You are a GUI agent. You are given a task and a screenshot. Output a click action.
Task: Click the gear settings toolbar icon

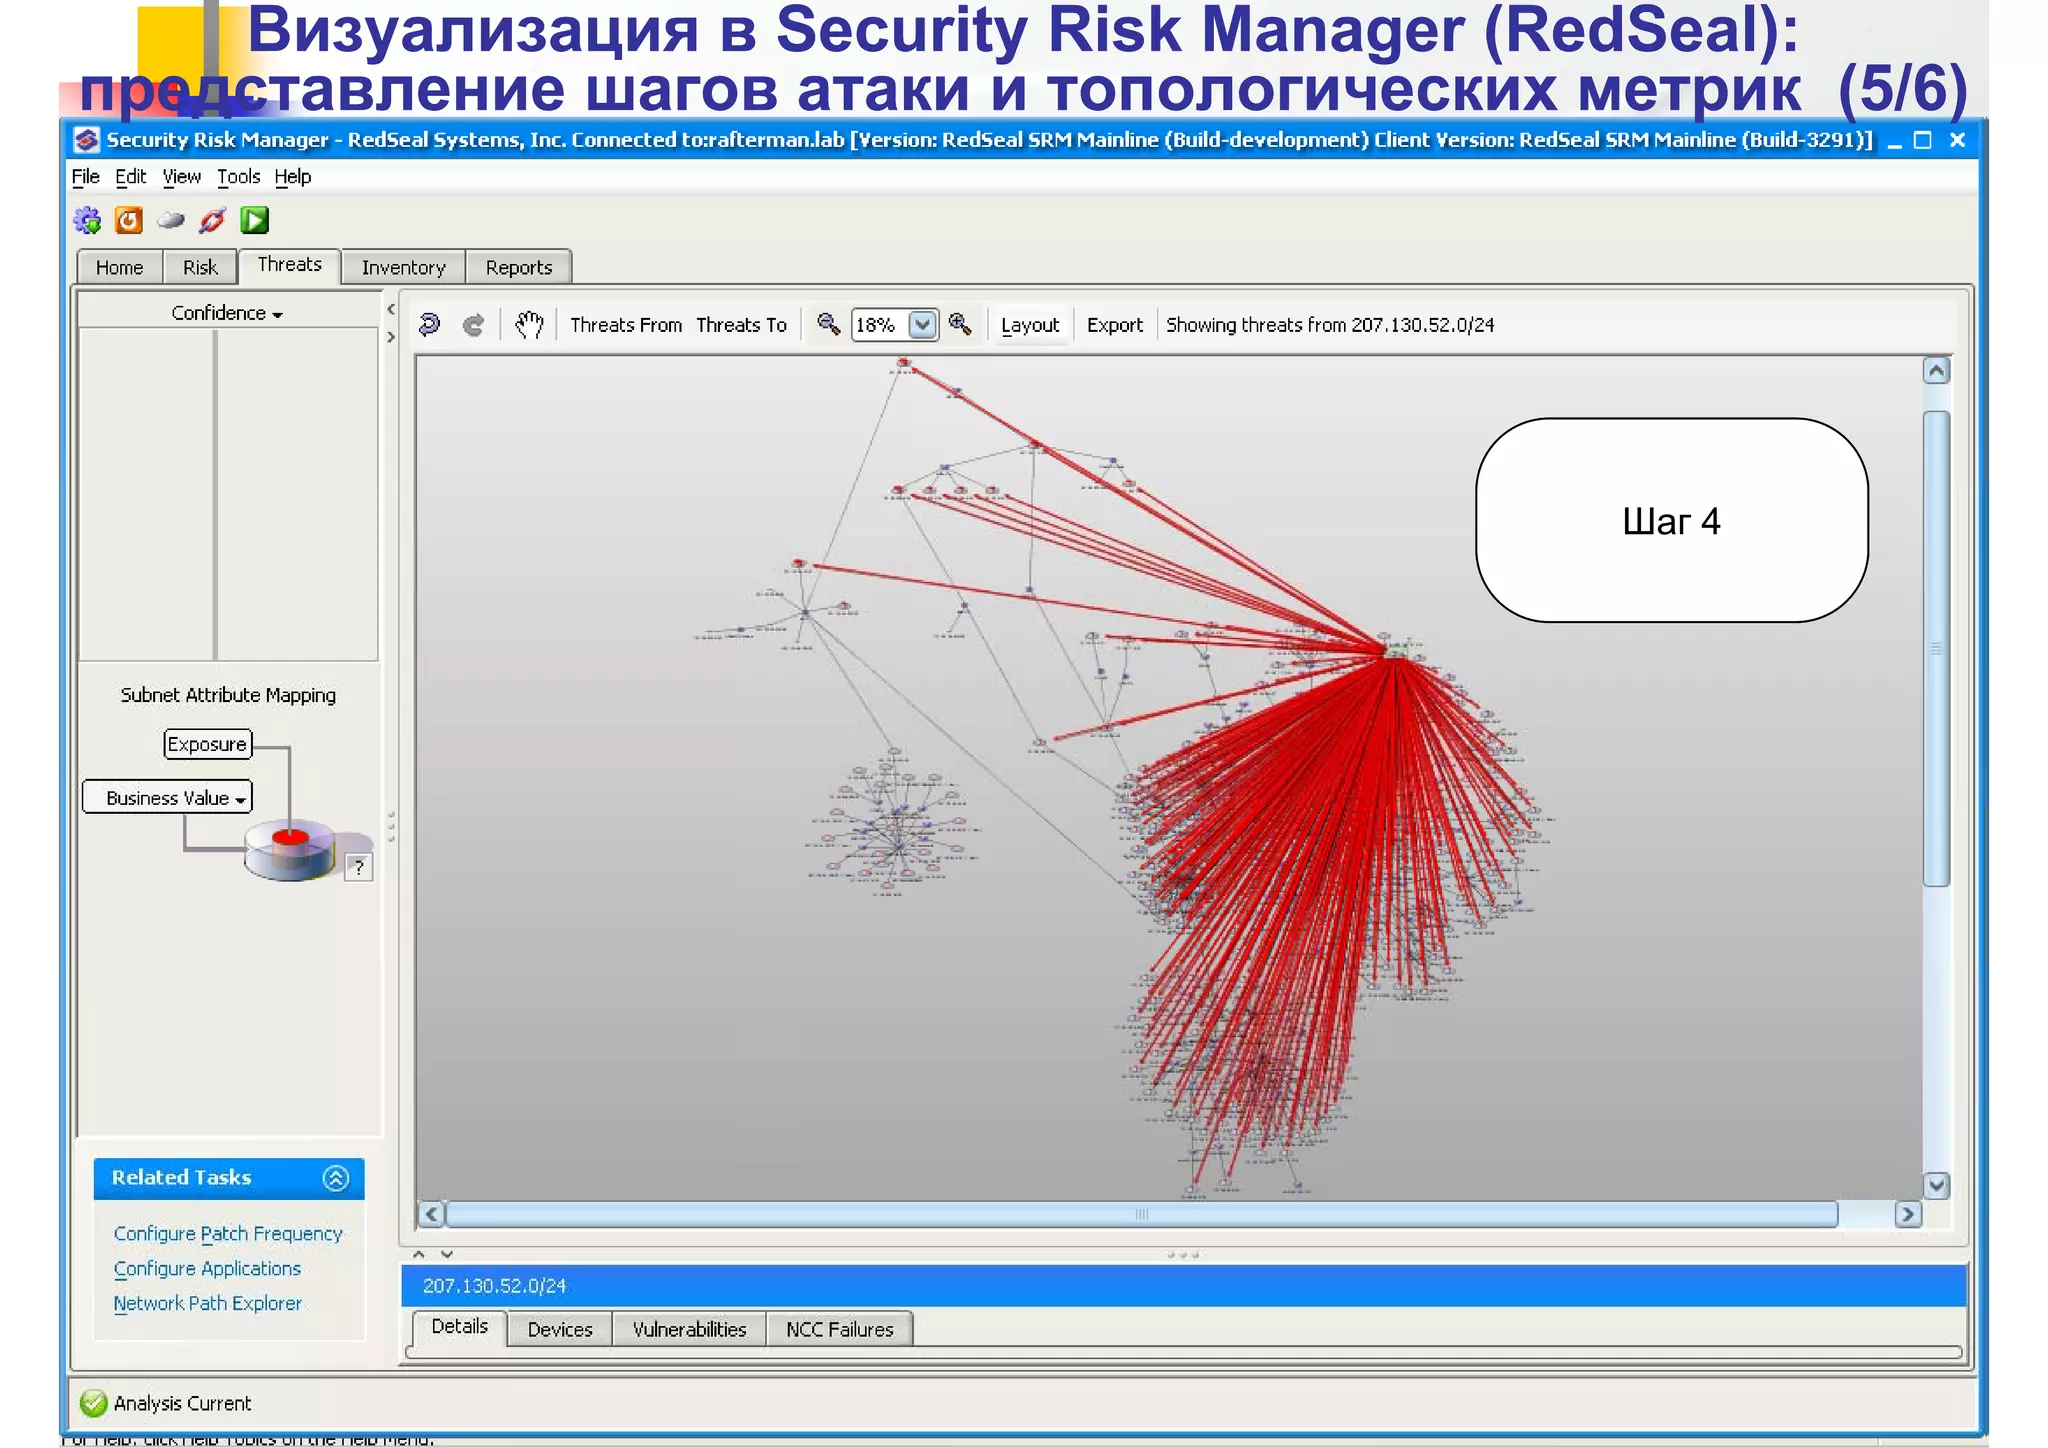click(88, 220)
